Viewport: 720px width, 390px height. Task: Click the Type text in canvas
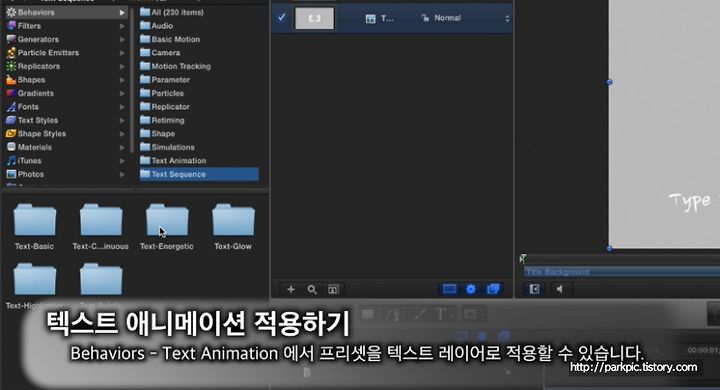(x=690, y=201)
